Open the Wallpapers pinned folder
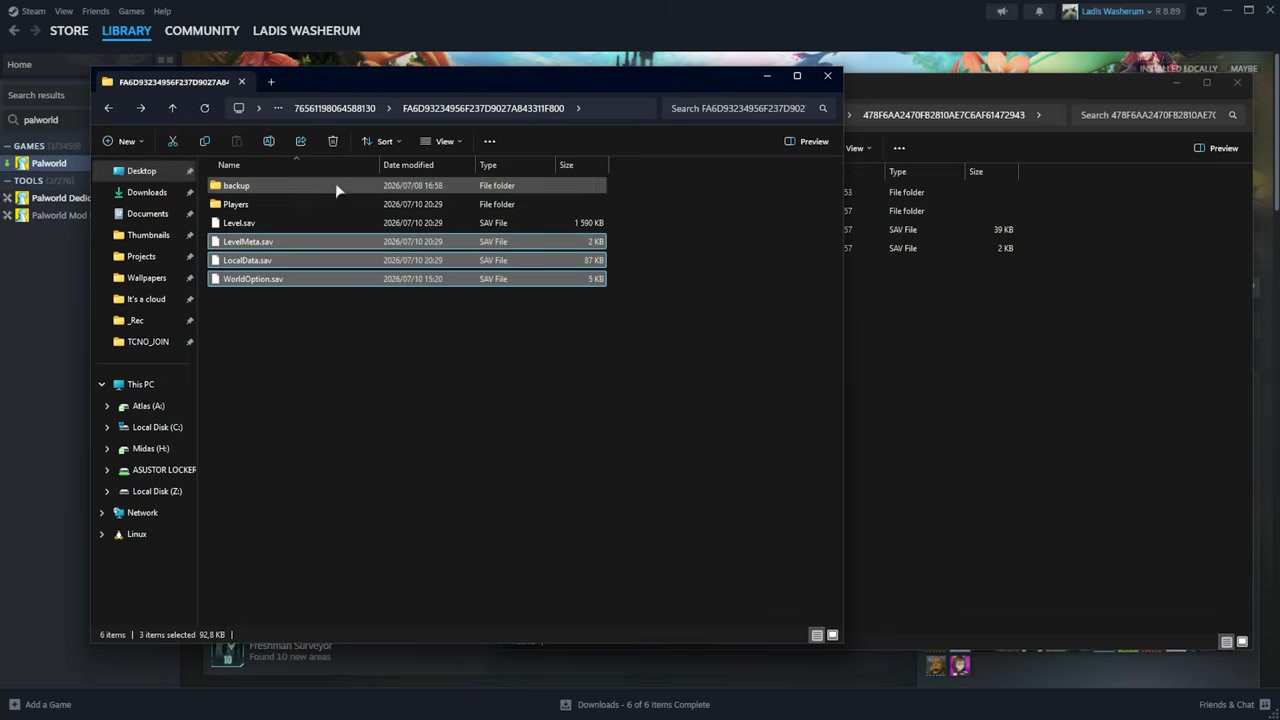 pos(146,277)
